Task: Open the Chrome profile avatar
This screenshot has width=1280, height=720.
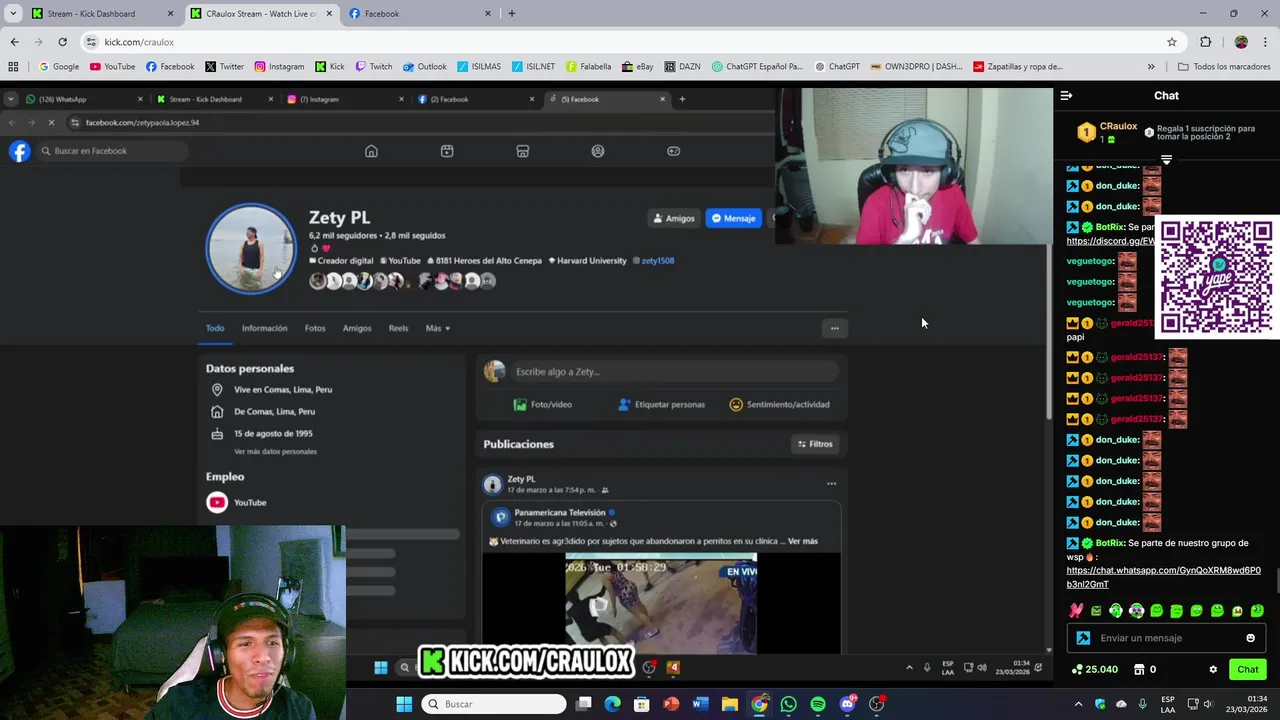Action: 1241,42
